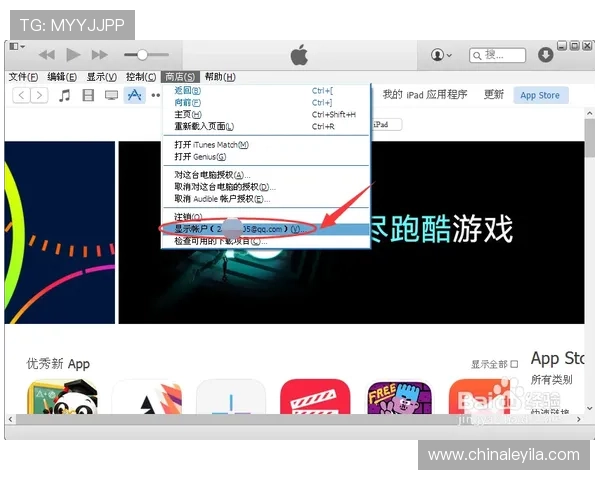The image size is (600, 480).
Task: Click the fast-forward playback button
Action: click(99, 55)
